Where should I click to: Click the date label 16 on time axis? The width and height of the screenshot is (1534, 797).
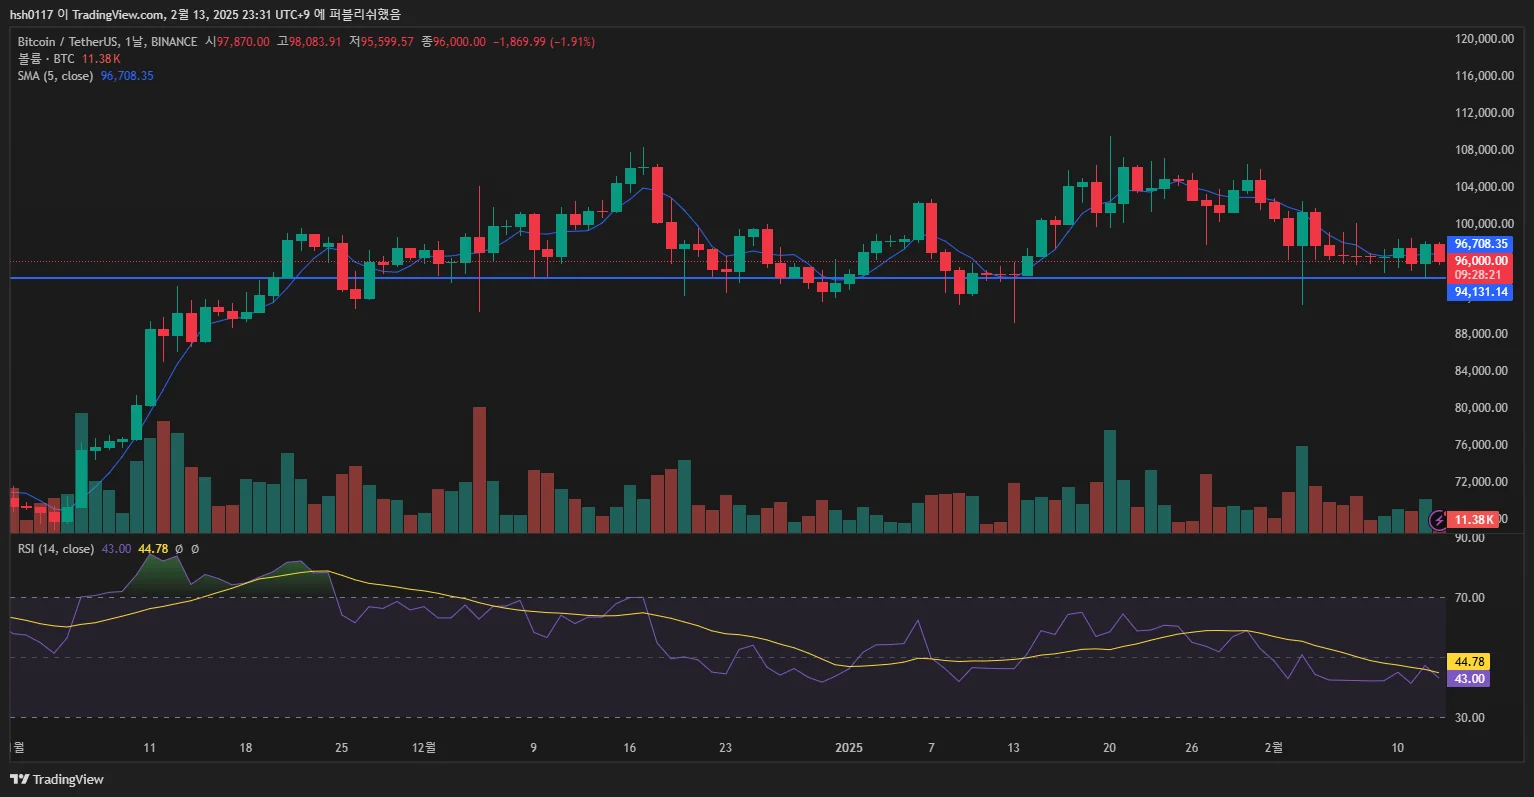point(630,748)
